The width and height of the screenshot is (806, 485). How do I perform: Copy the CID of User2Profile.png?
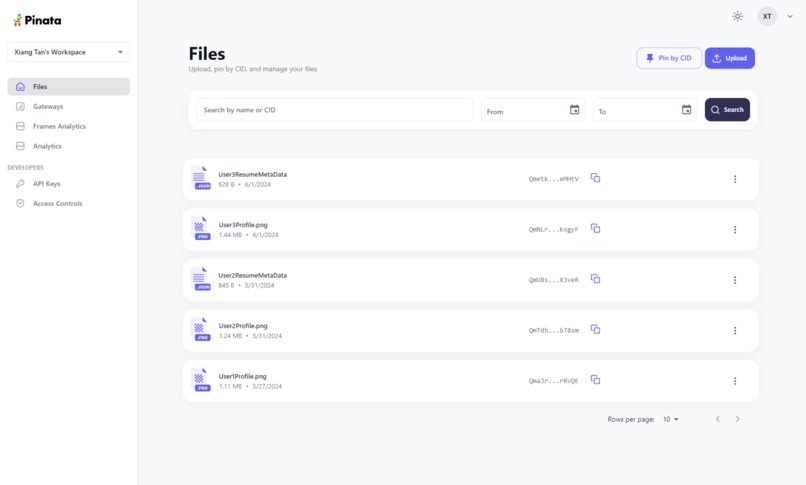click(595, 329)
